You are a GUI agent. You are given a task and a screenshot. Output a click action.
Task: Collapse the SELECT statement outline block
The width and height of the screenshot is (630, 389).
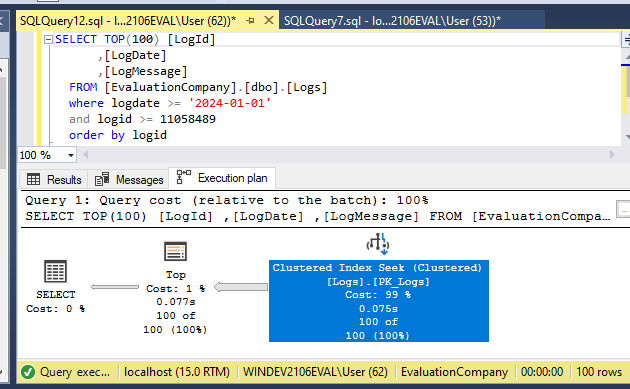click(x=48, y=39)
